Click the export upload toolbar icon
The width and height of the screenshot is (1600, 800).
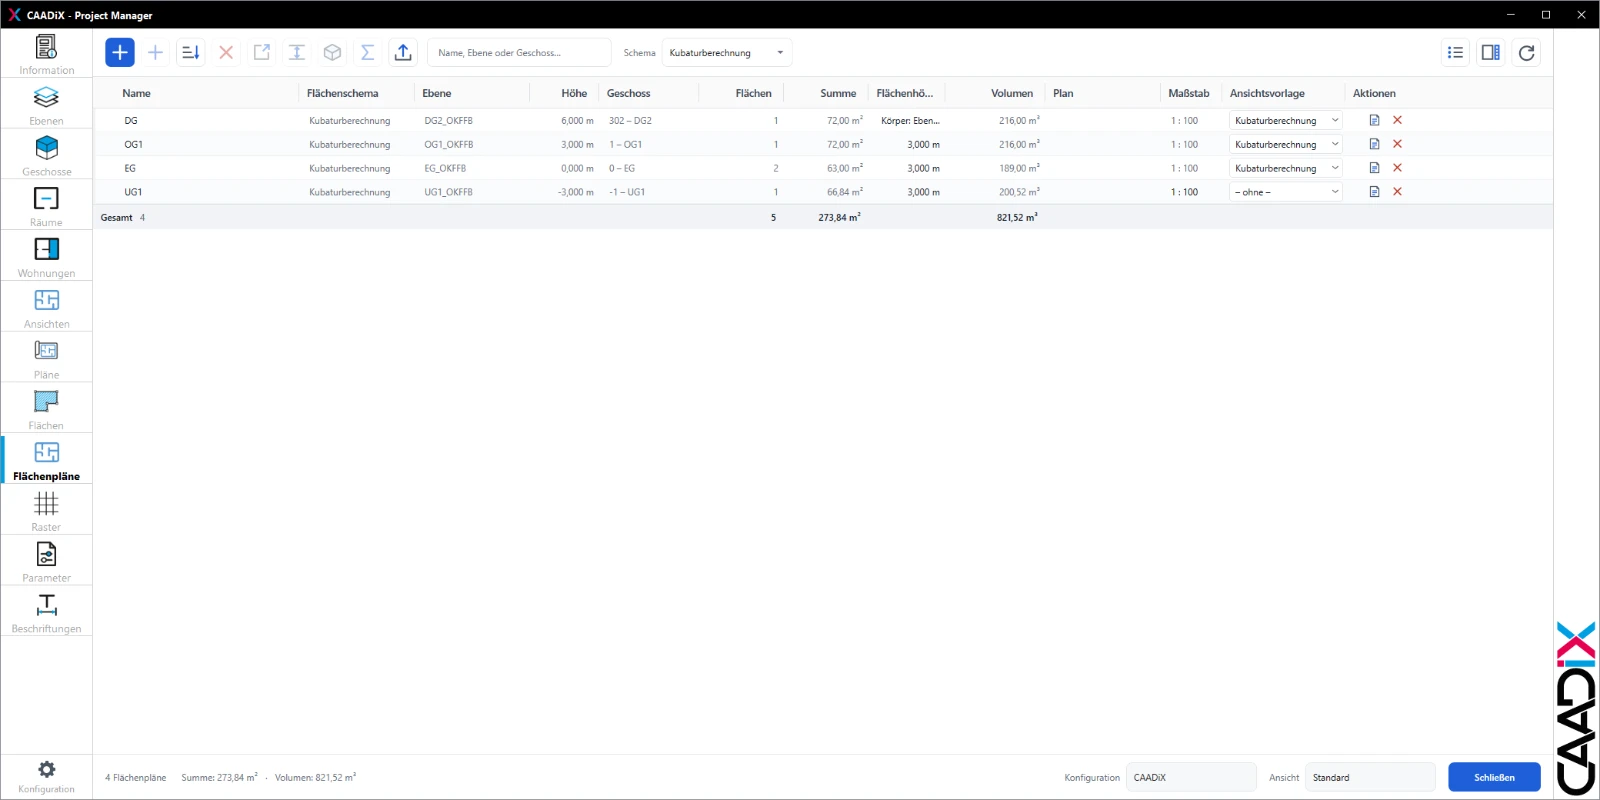[403, 53]
